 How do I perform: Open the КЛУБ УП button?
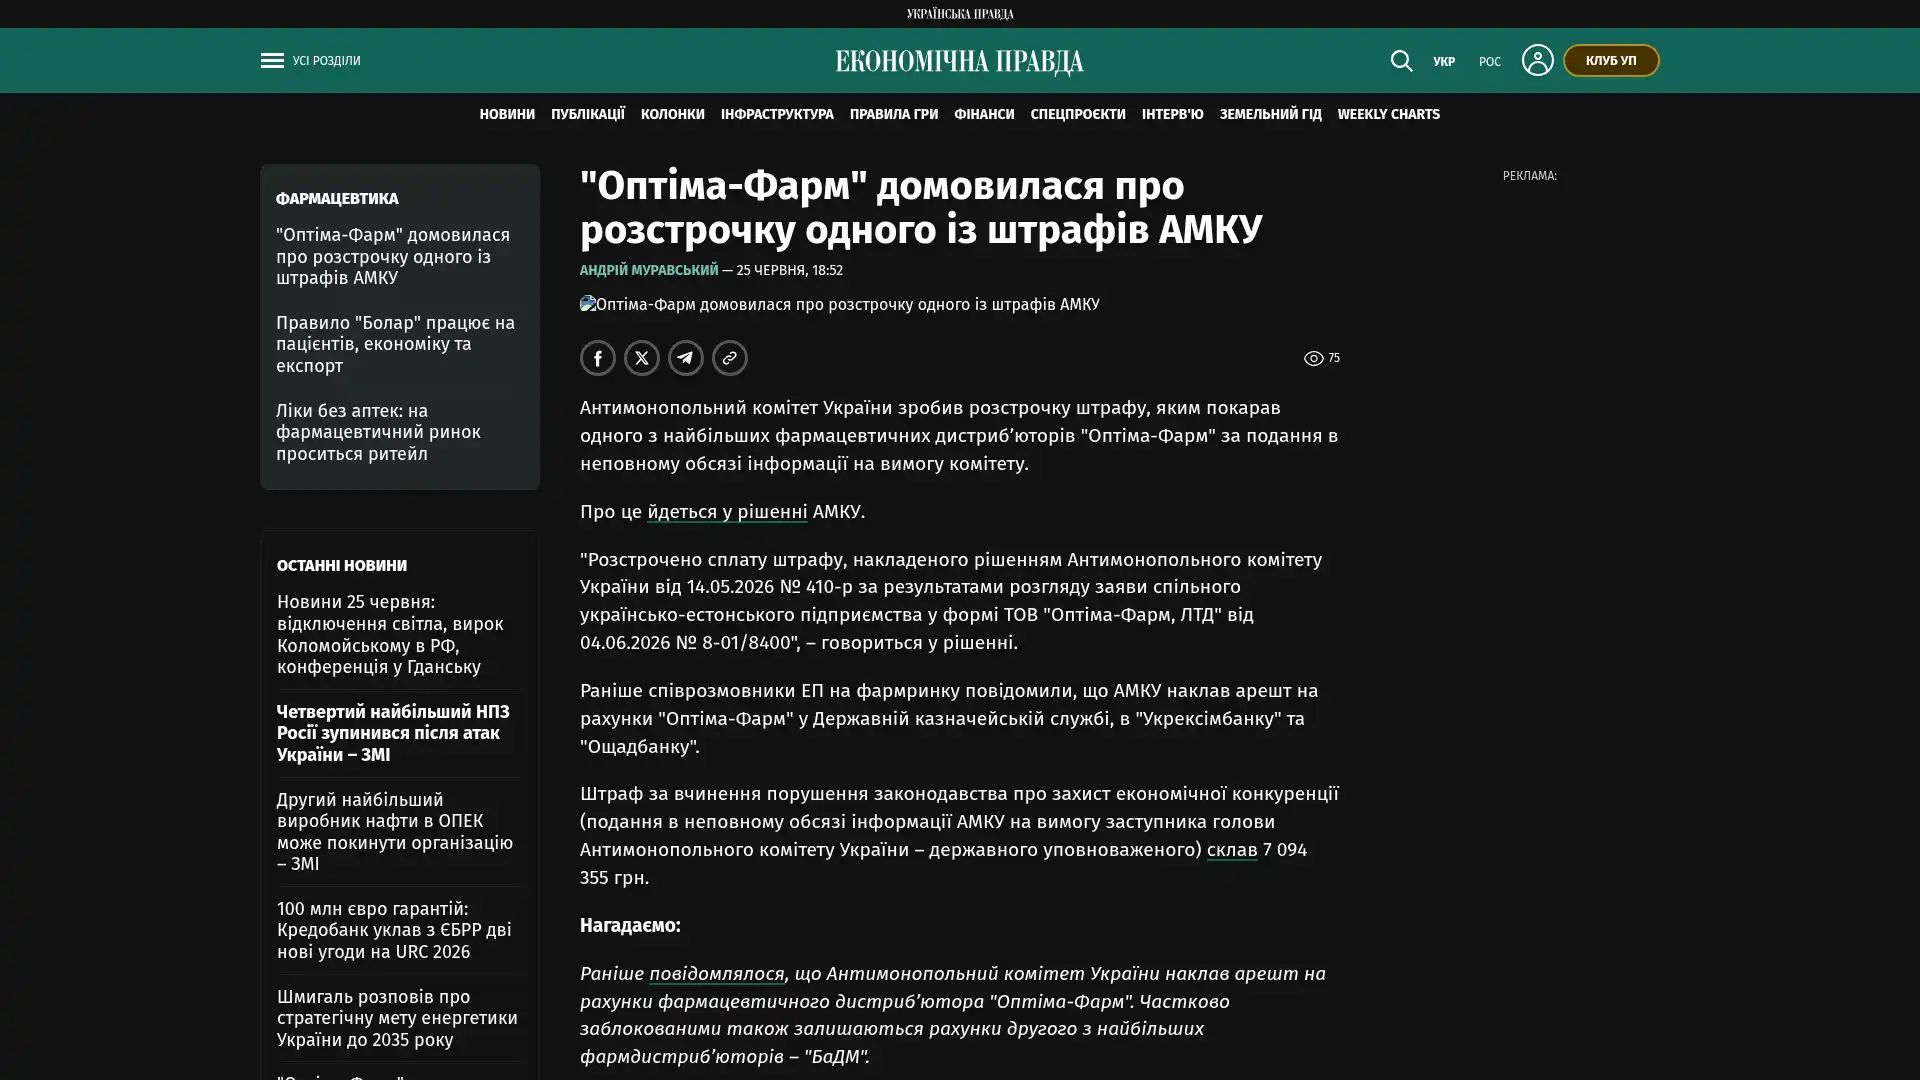pyautogui.click(x=1611, y=61)
